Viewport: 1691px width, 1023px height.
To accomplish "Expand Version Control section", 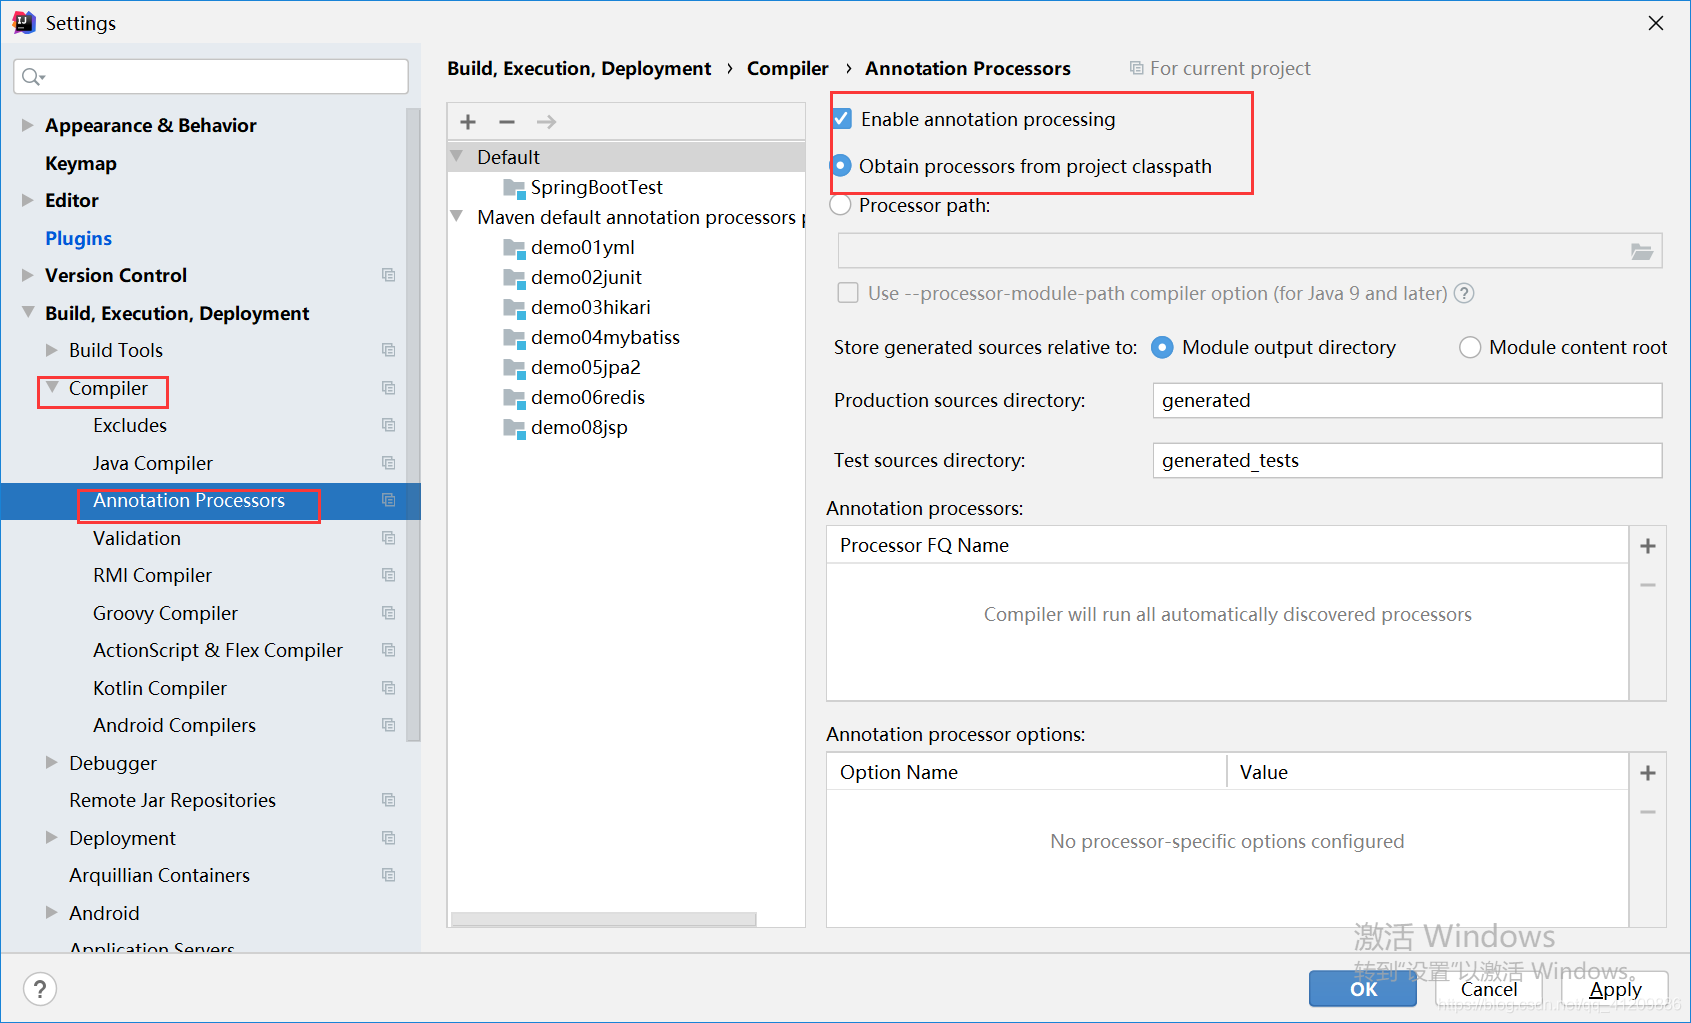I will [x=27, y=275].
